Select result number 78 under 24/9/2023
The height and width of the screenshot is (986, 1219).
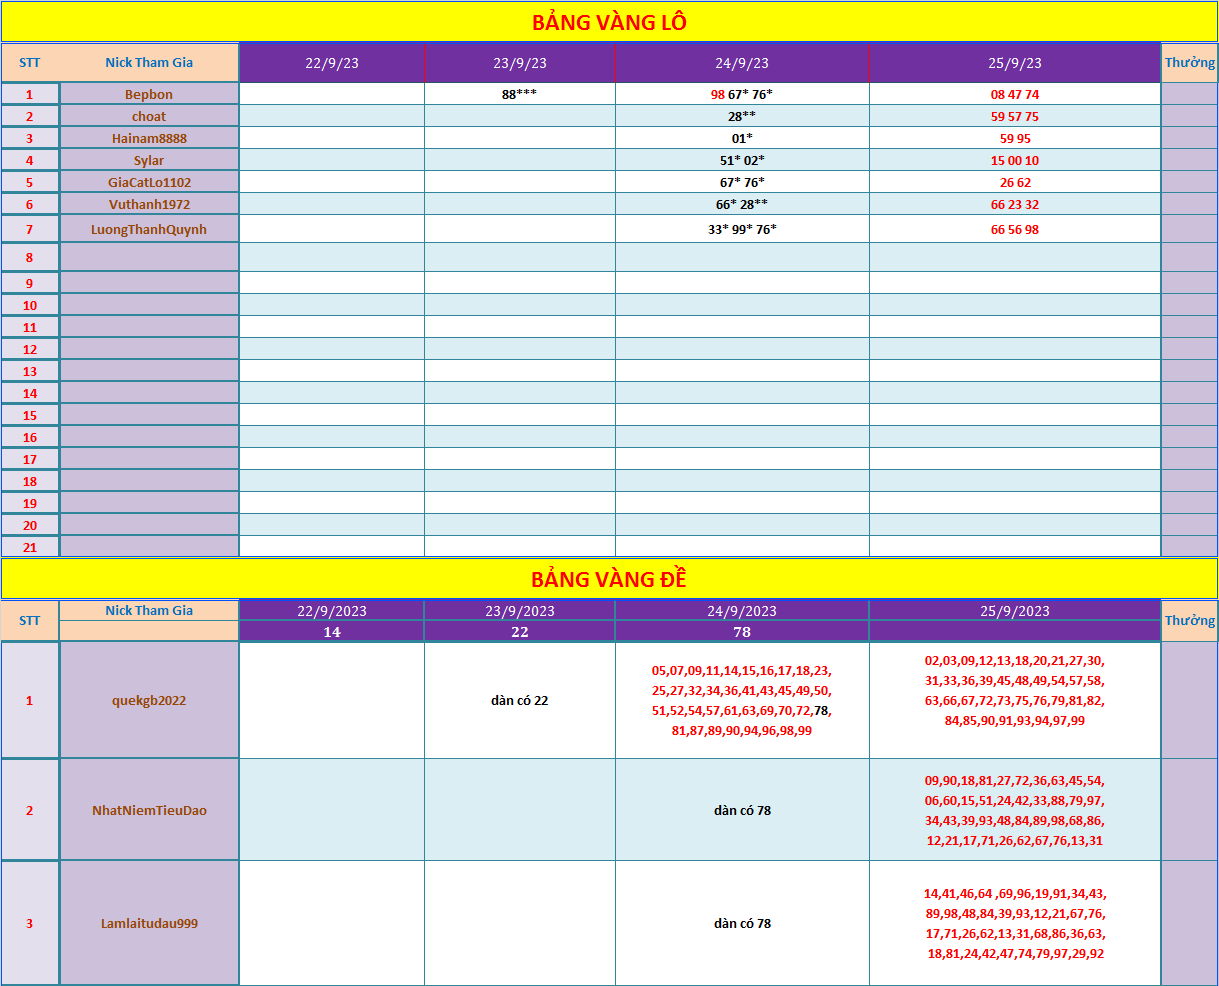742,632
